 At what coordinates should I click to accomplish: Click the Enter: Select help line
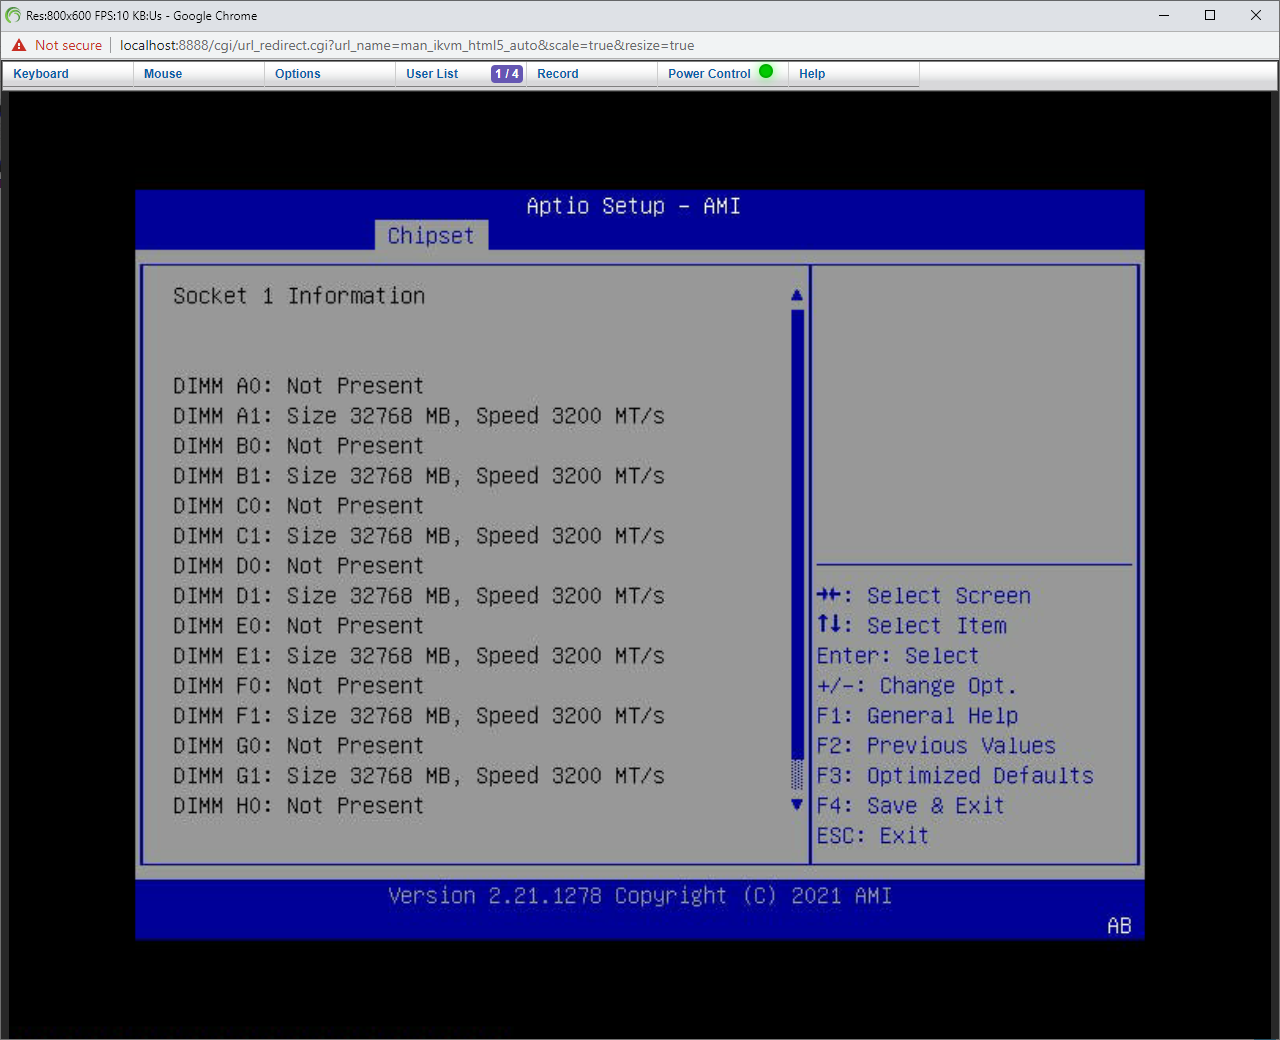click(x=898, y=656)
